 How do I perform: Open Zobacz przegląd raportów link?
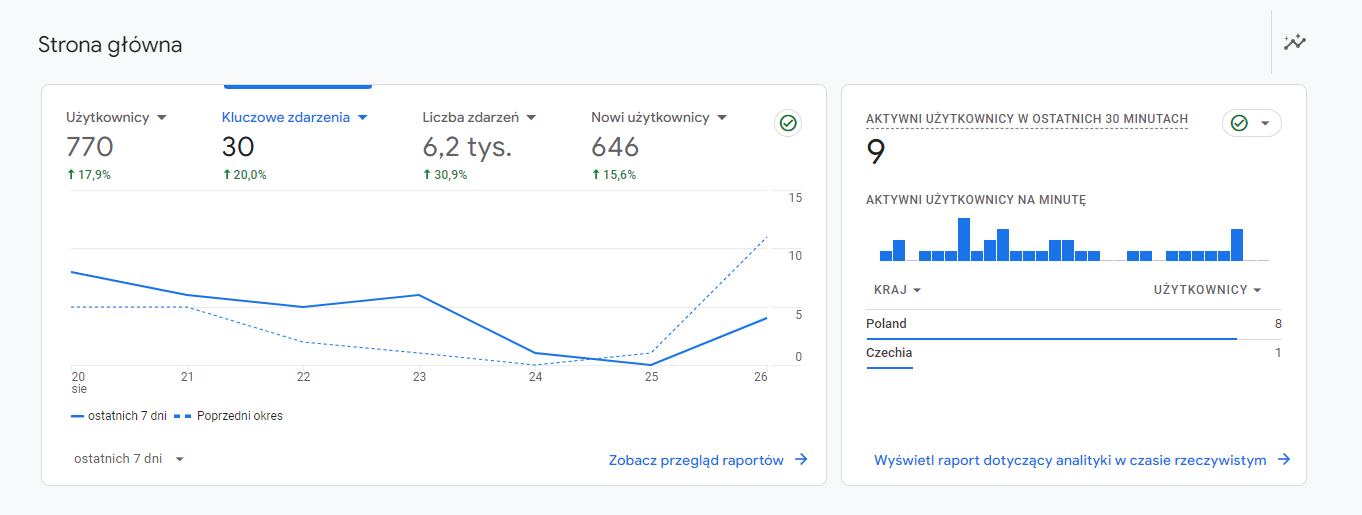click(x=696, y=460)
